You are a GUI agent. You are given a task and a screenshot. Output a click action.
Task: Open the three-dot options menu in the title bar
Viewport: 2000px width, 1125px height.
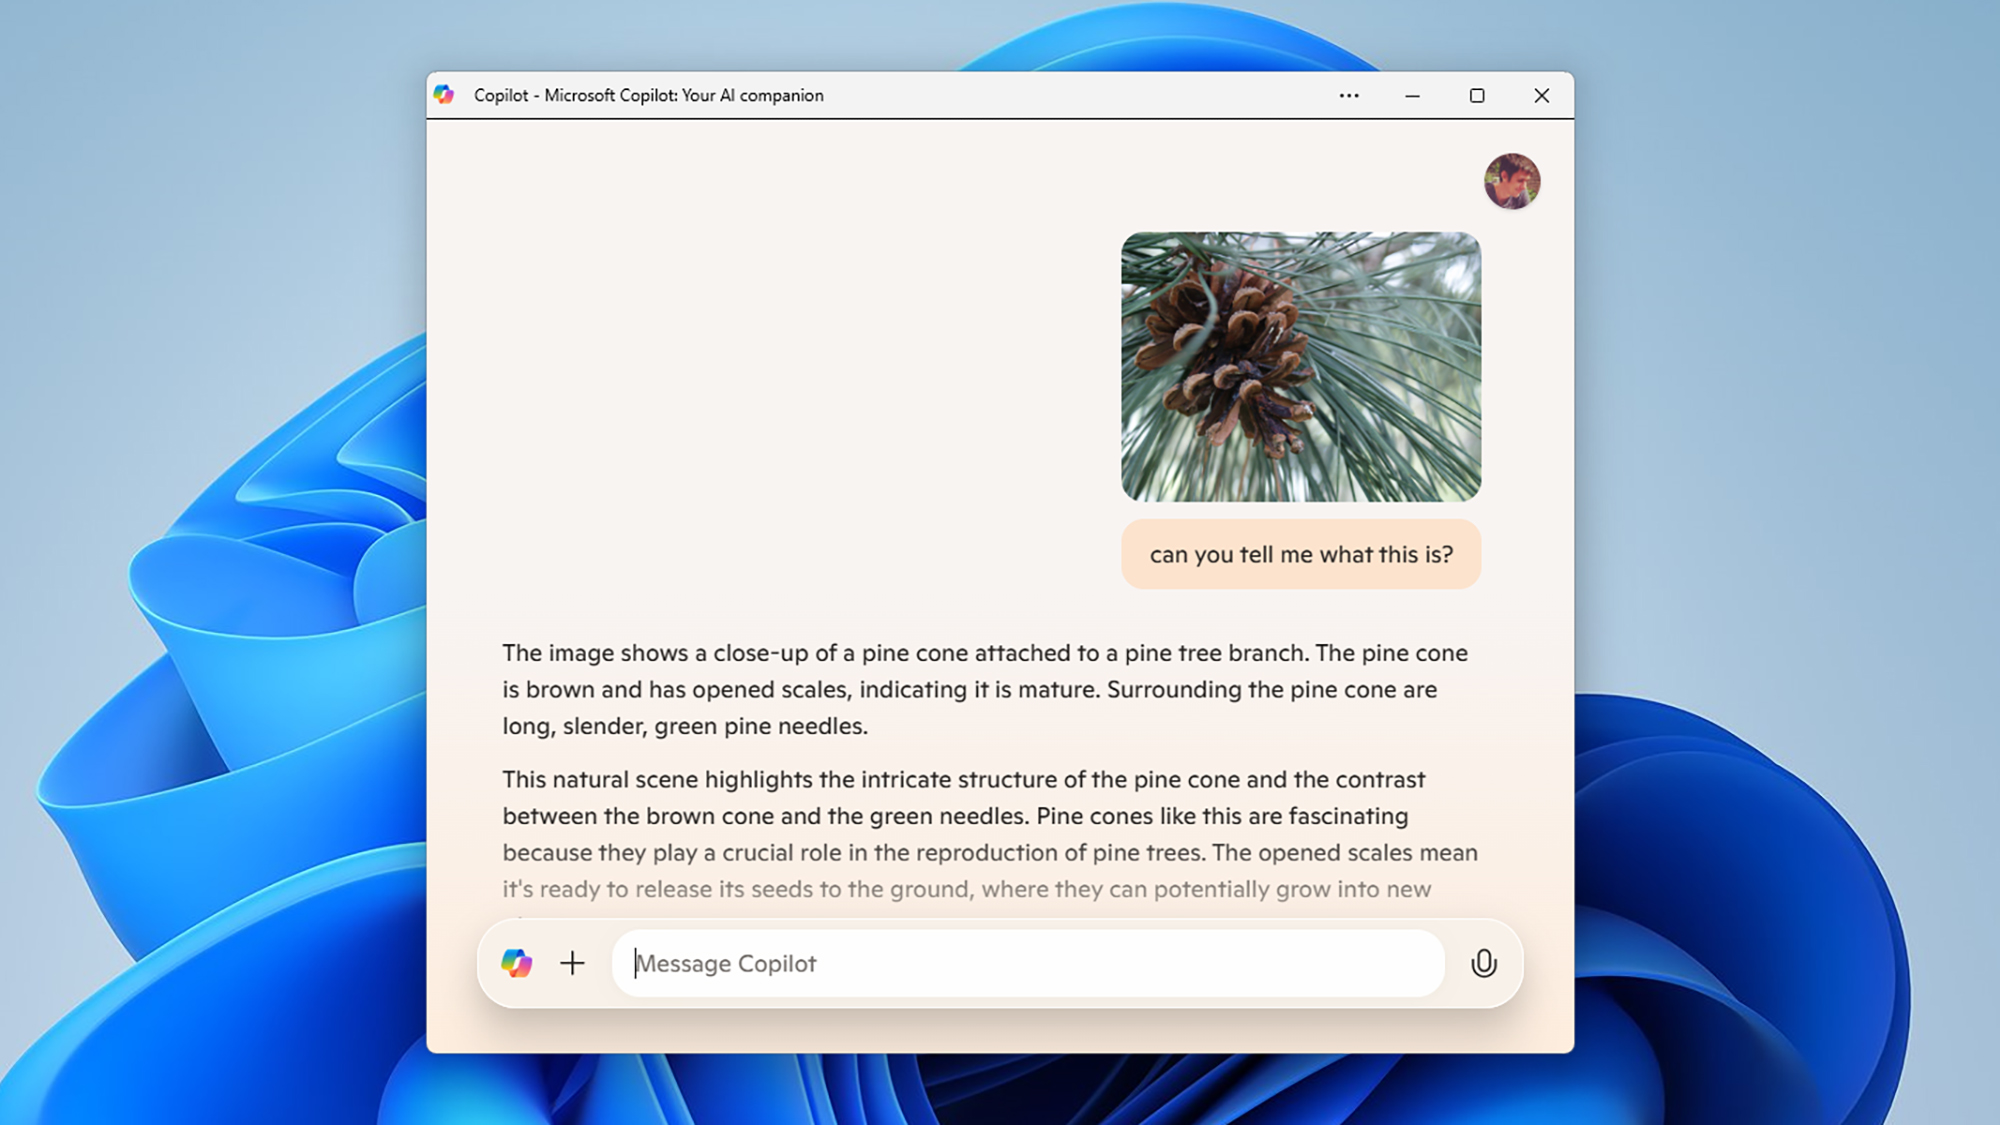pyautogui.click(x=1349, y=95)
